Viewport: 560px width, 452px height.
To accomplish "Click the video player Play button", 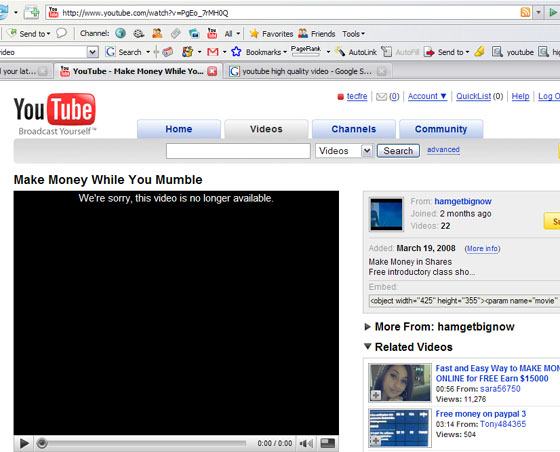I will pos(24,443).
